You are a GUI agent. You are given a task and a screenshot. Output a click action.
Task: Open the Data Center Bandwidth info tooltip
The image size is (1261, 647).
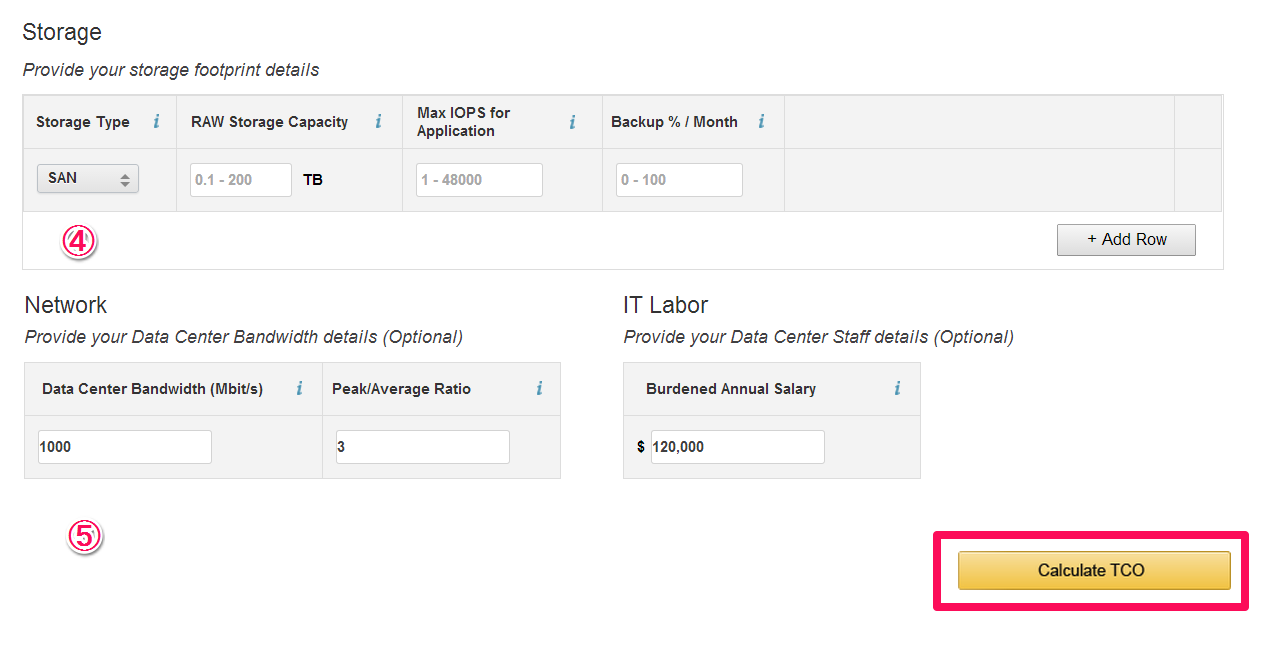[299, 388]
